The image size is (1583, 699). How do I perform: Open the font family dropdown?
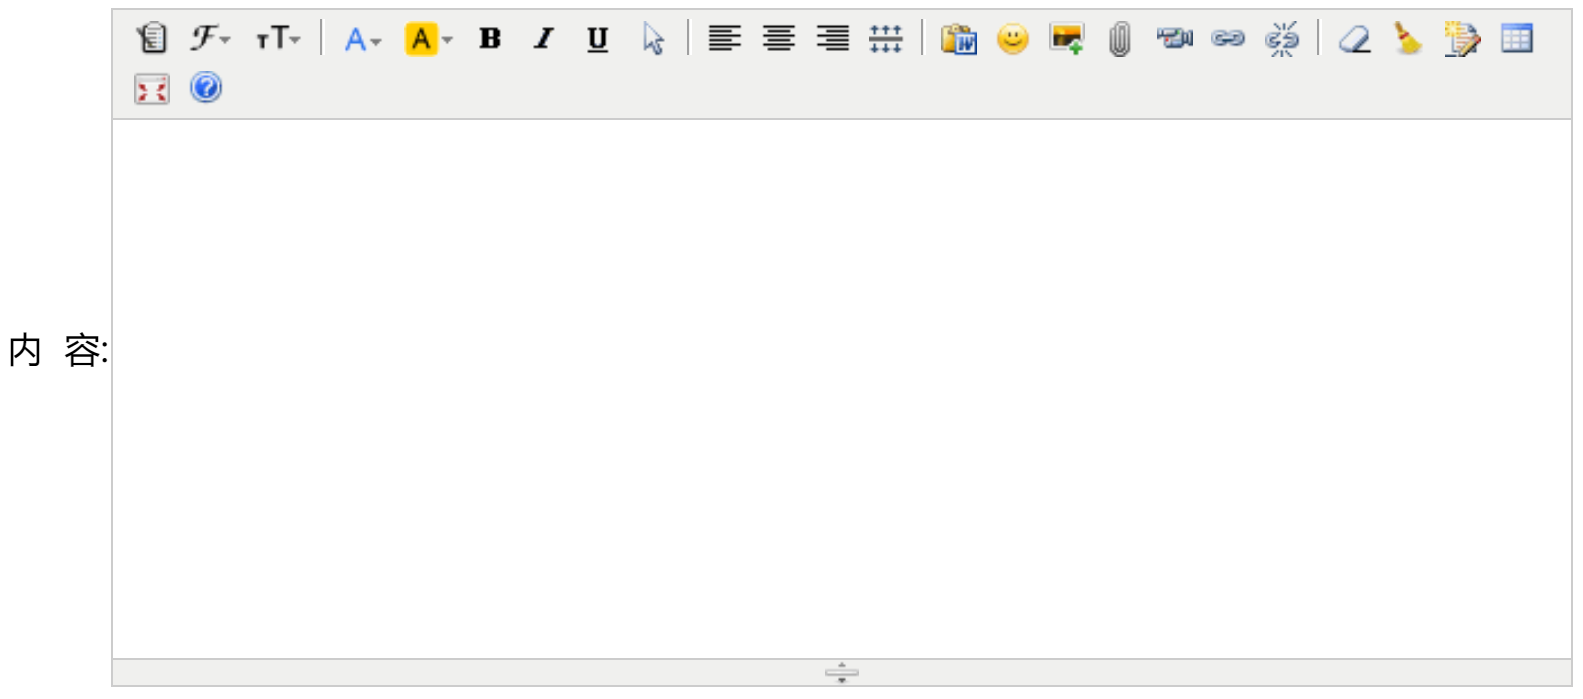click(210, 39)
